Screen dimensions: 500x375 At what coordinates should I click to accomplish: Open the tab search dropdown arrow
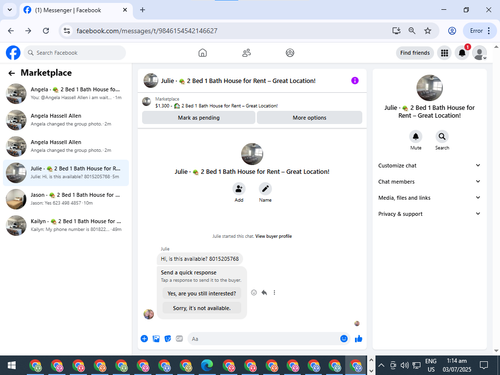pyautogui.click(x=10, y=10)
